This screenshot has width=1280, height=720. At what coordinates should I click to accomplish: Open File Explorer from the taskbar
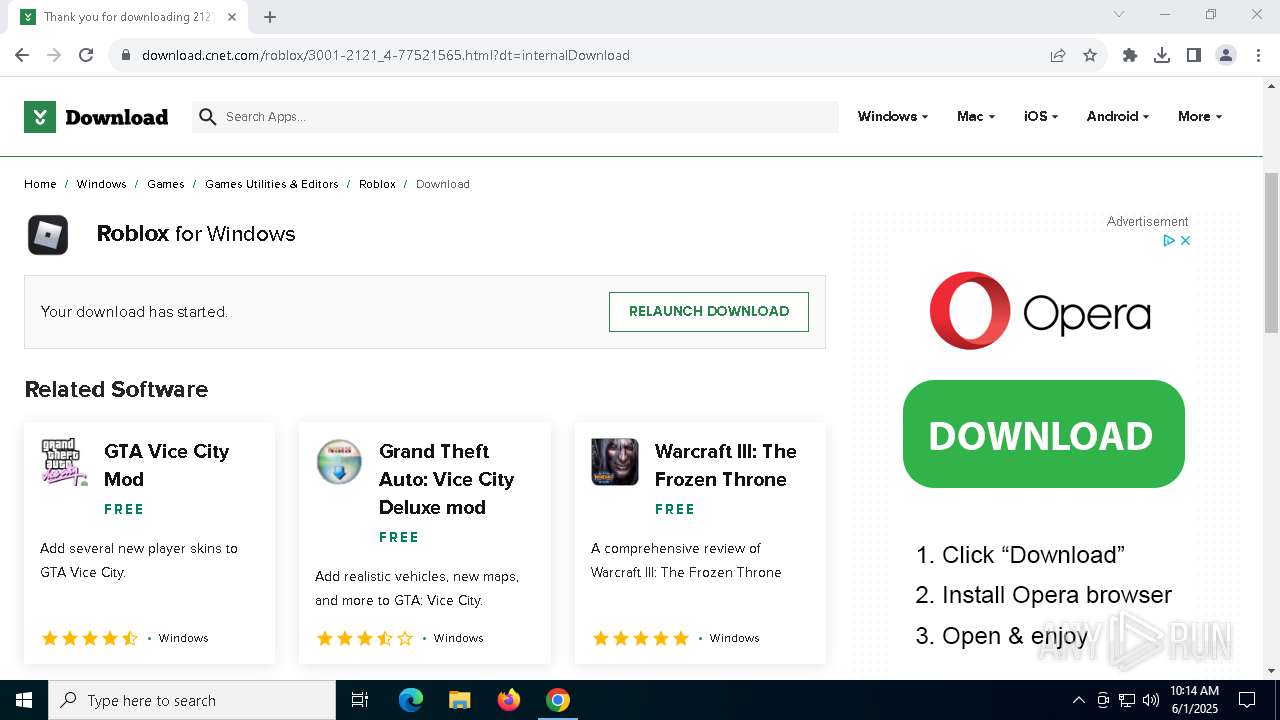pyautogui.click(x=459, y=700)
